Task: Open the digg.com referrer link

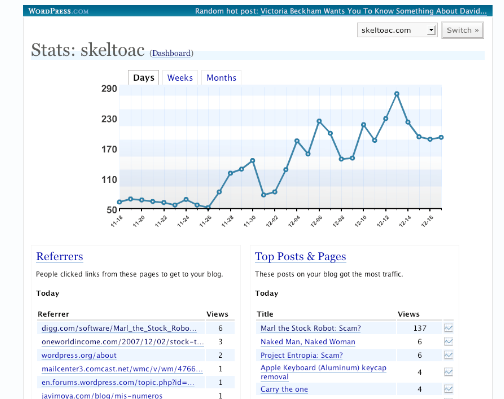Action: click(x=119, y=328)
